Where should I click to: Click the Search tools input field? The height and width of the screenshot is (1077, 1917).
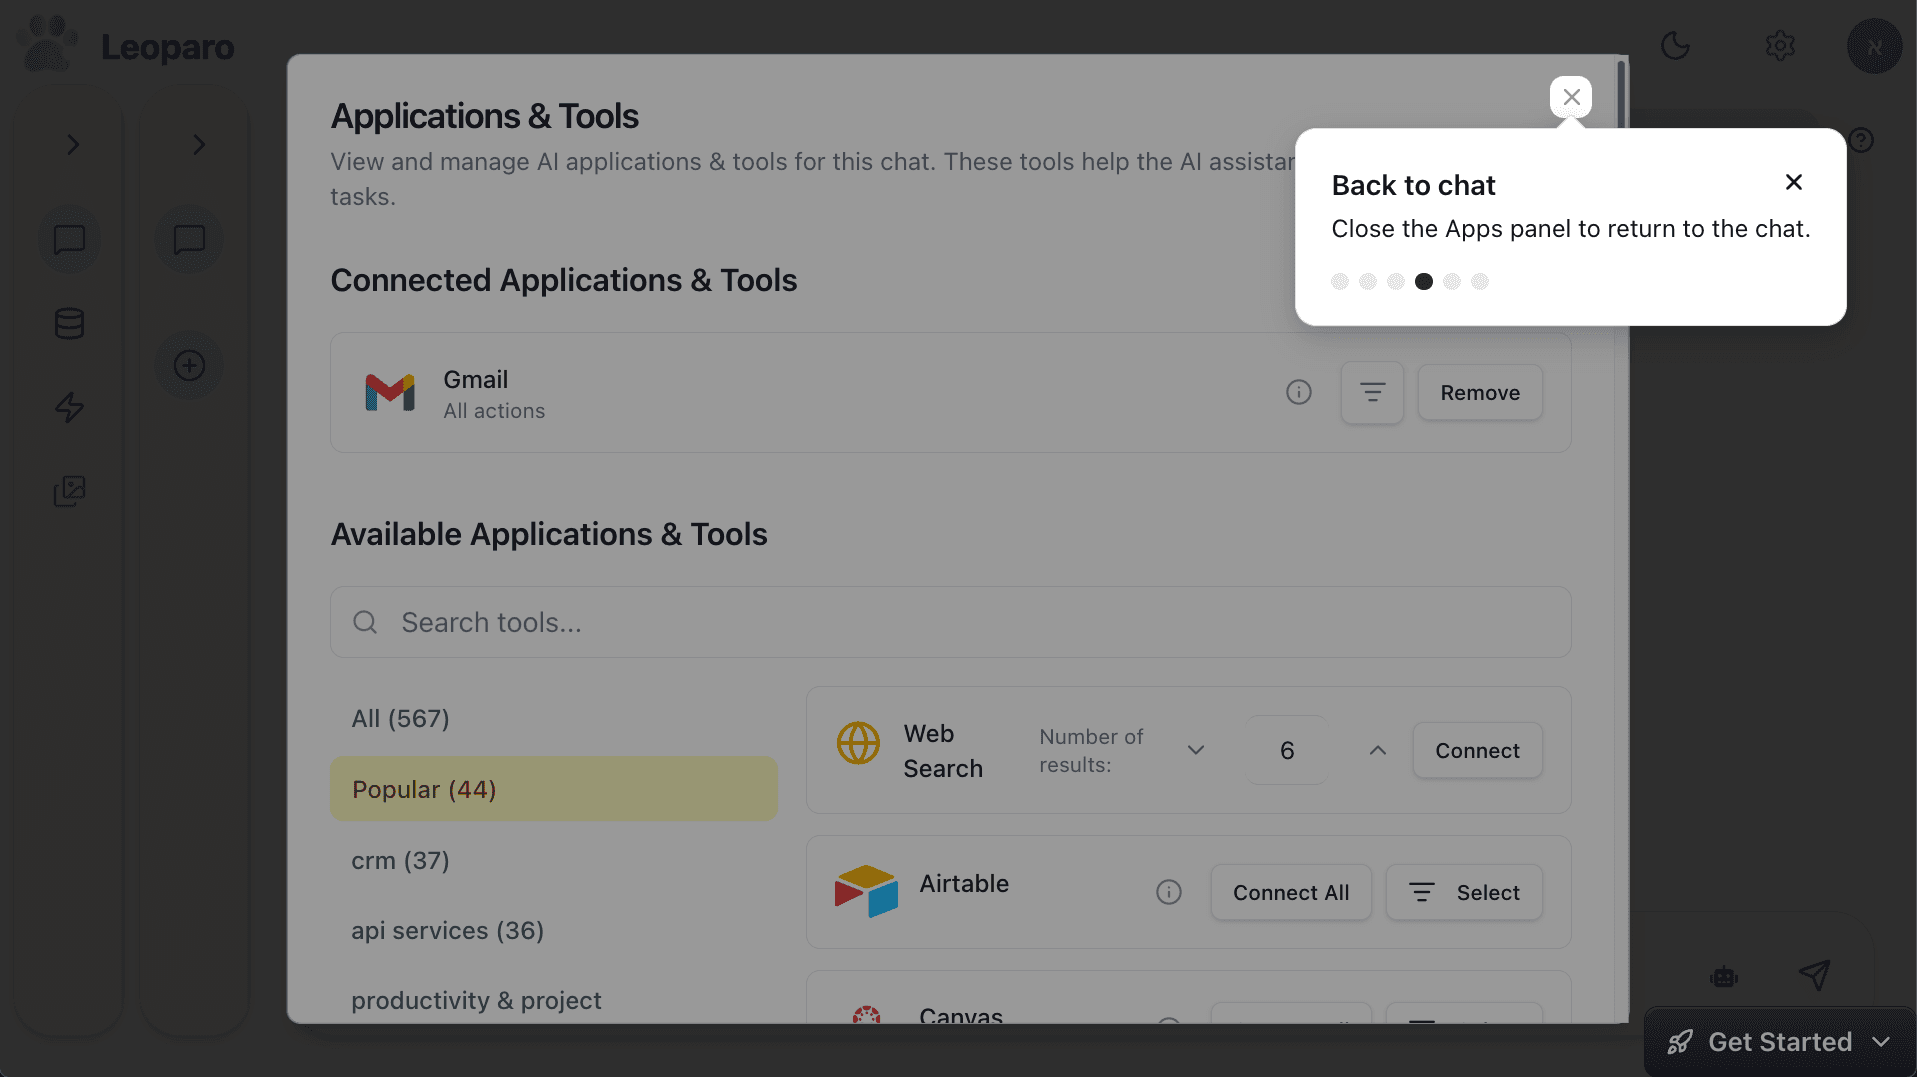pyautogui.click(x=950, y=622)
